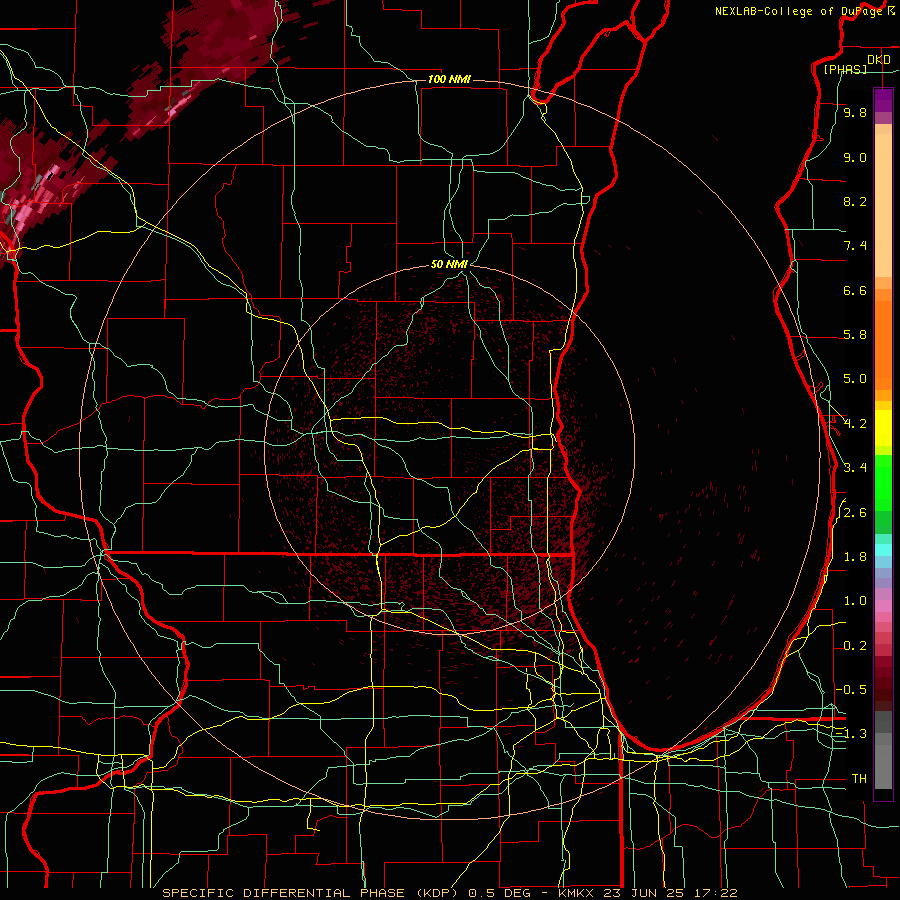Click the 8.2 scale value label

pyautogui.click(x=855, y=201)
